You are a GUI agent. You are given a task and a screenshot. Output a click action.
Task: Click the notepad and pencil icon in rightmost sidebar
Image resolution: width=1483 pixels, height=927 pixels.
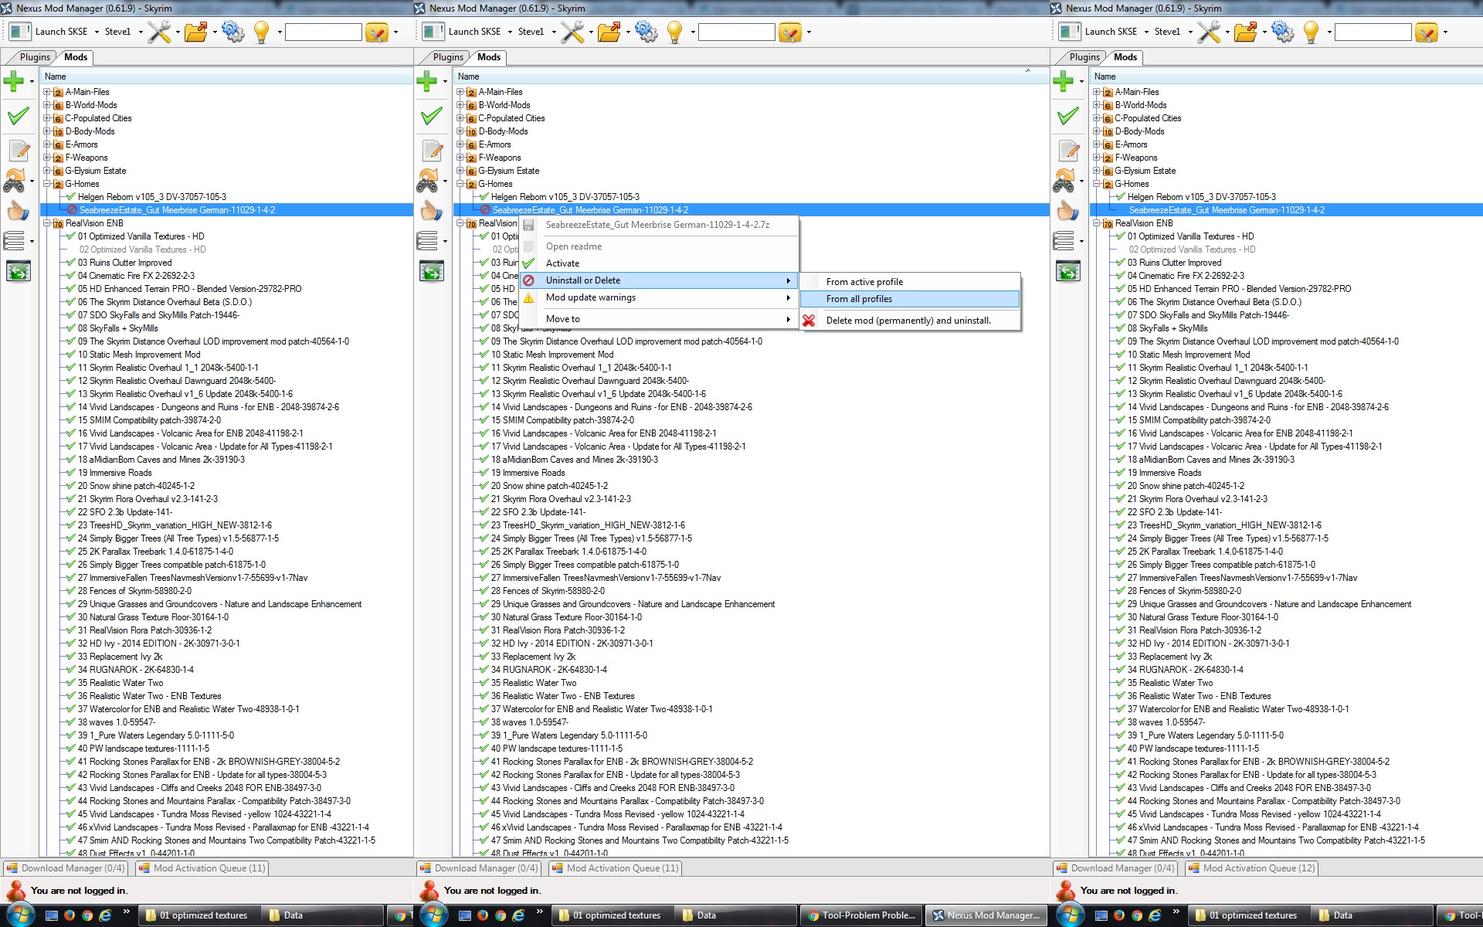(x=1068, y=151)
